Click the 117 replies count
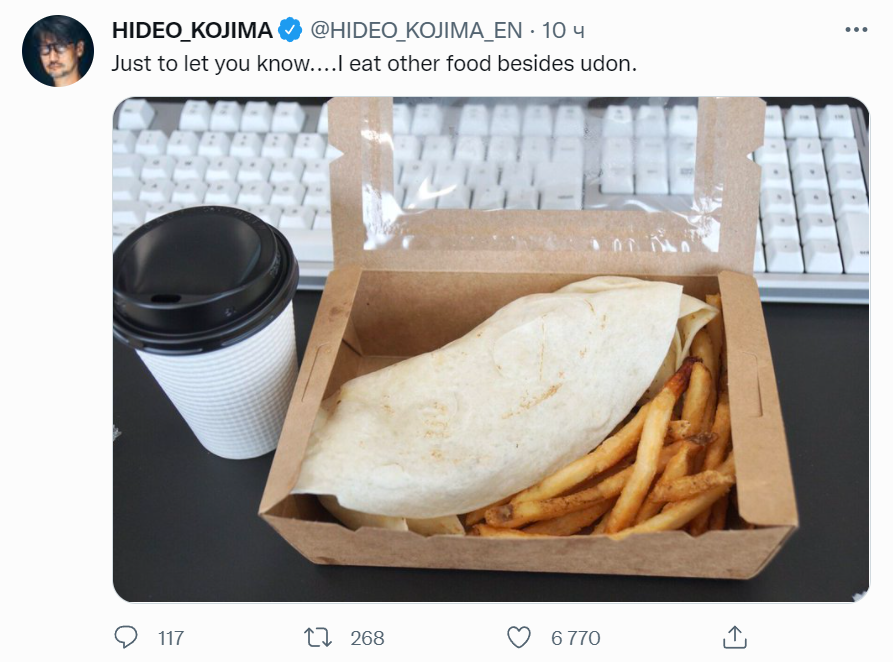The width and height of the screenshot is (893, 662). [171, 638]
